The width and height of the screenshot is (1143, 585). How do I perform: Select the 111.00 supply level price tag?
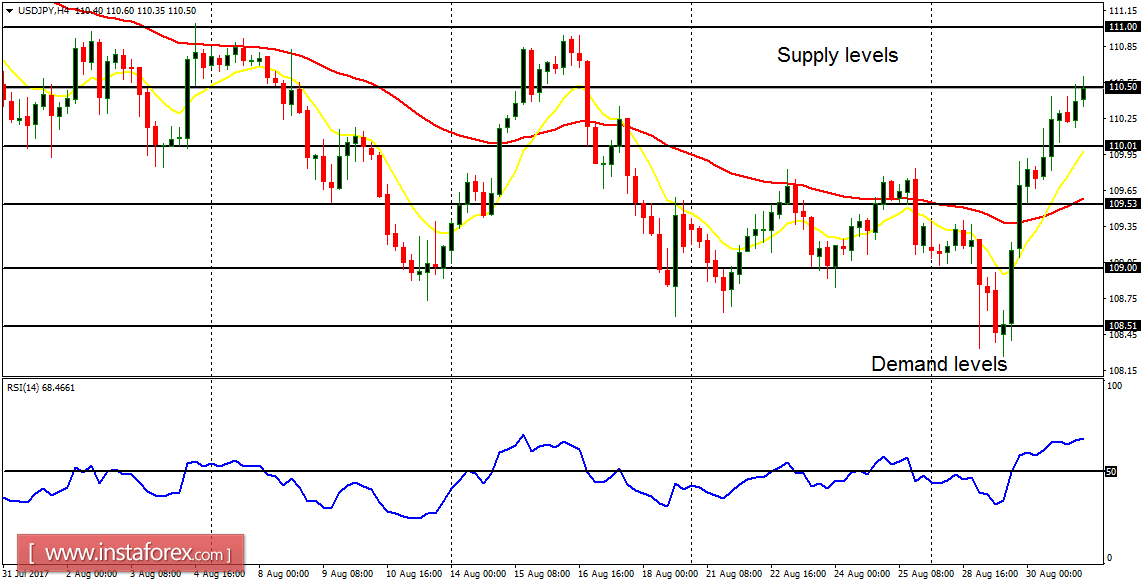coord(1120,27)
